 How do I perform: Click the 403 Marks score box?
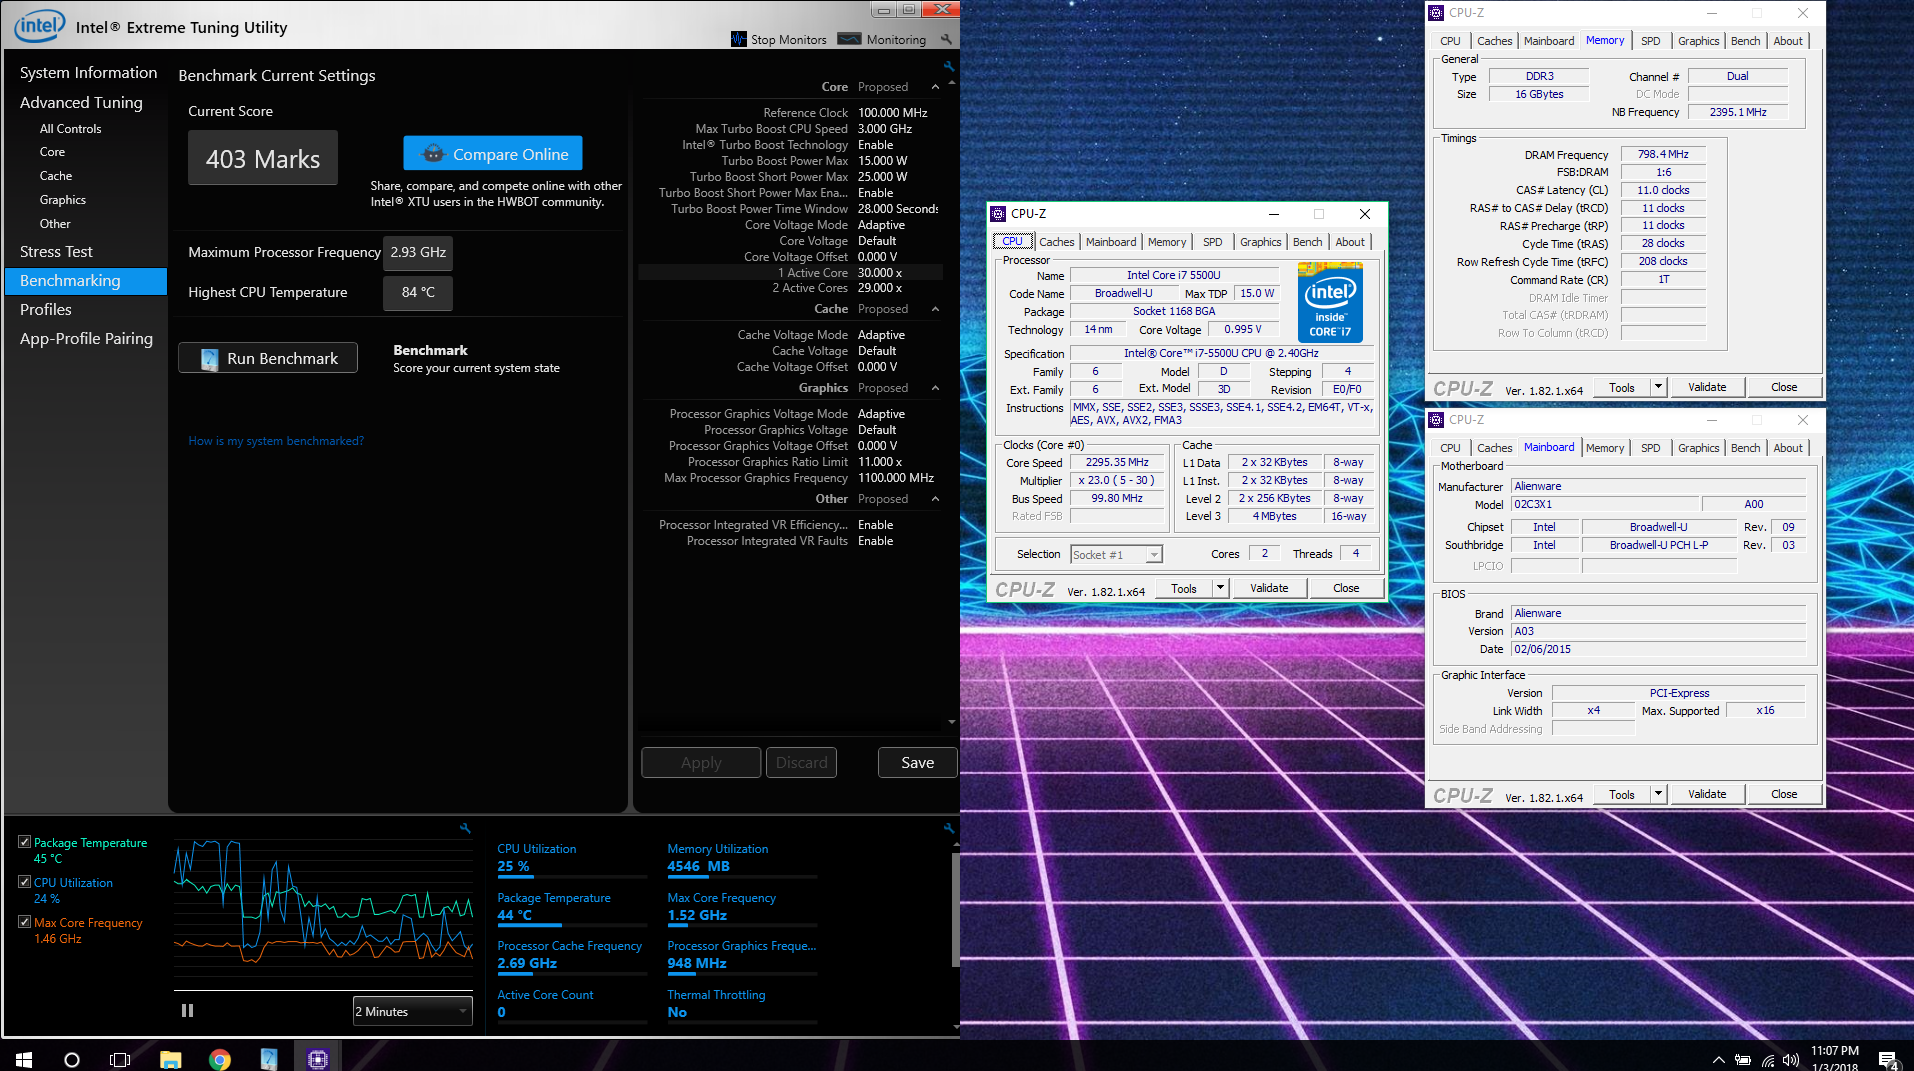pos(263,158)
